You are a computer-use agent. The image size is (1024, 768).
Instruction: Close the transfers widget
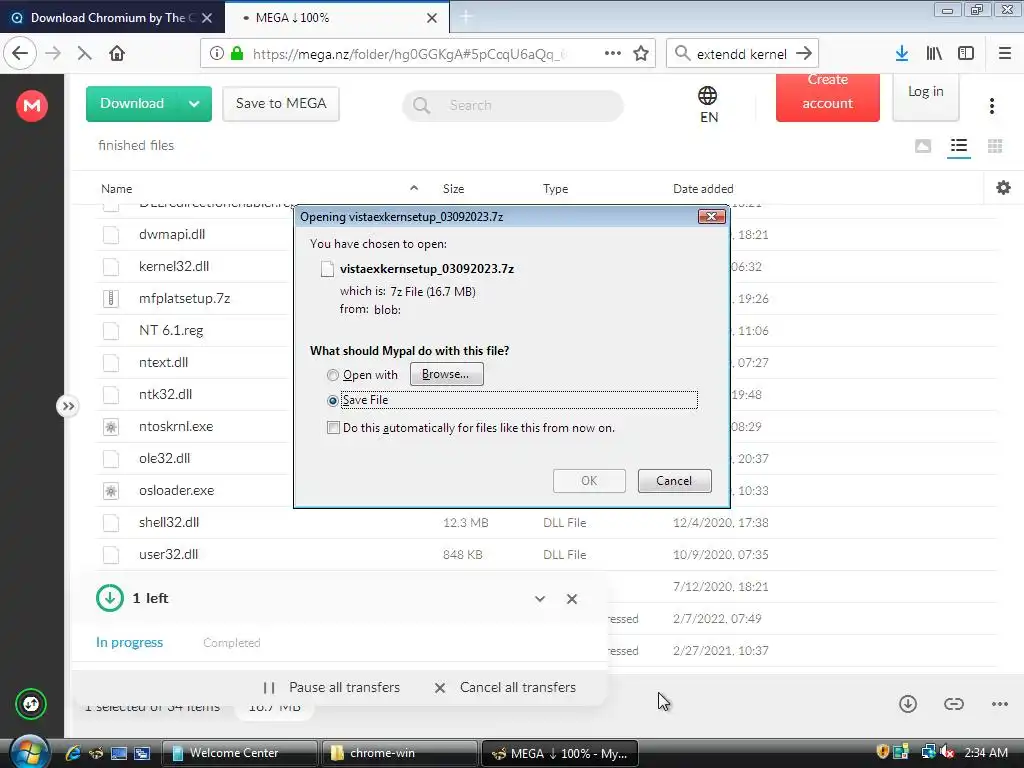point(572,599)
